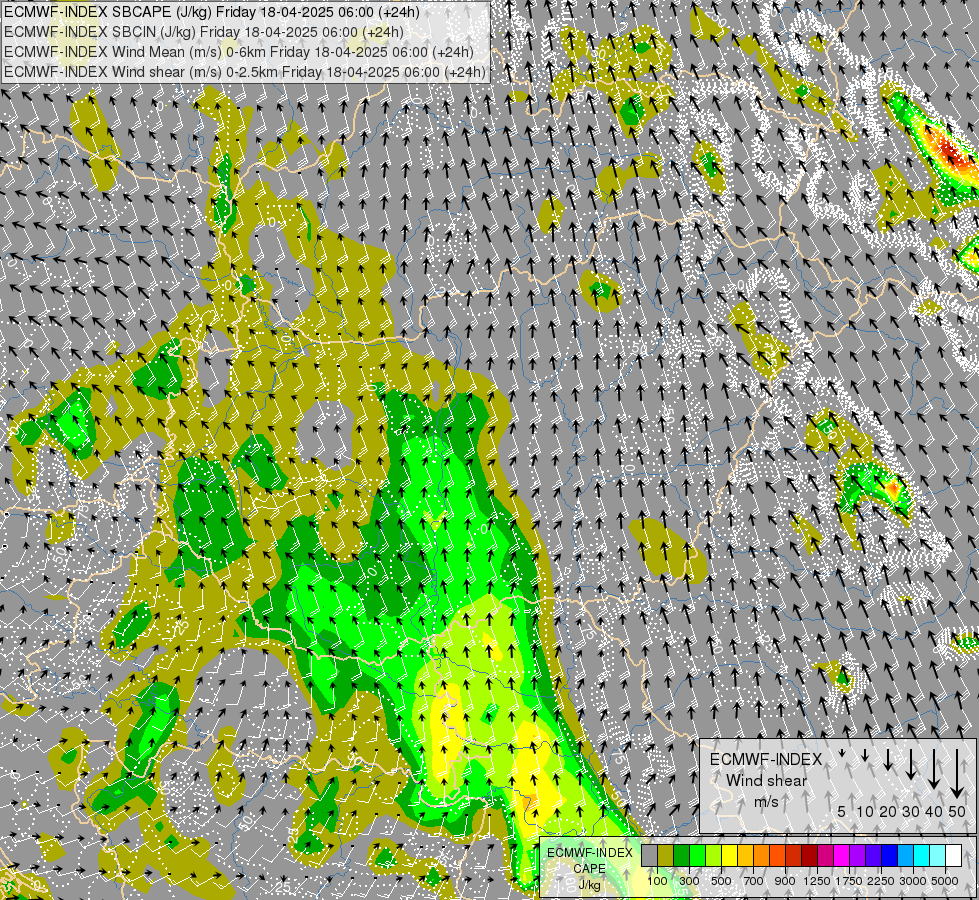
Task: Click the '700' CAPE legend value
Action: (x=754, y=881)
